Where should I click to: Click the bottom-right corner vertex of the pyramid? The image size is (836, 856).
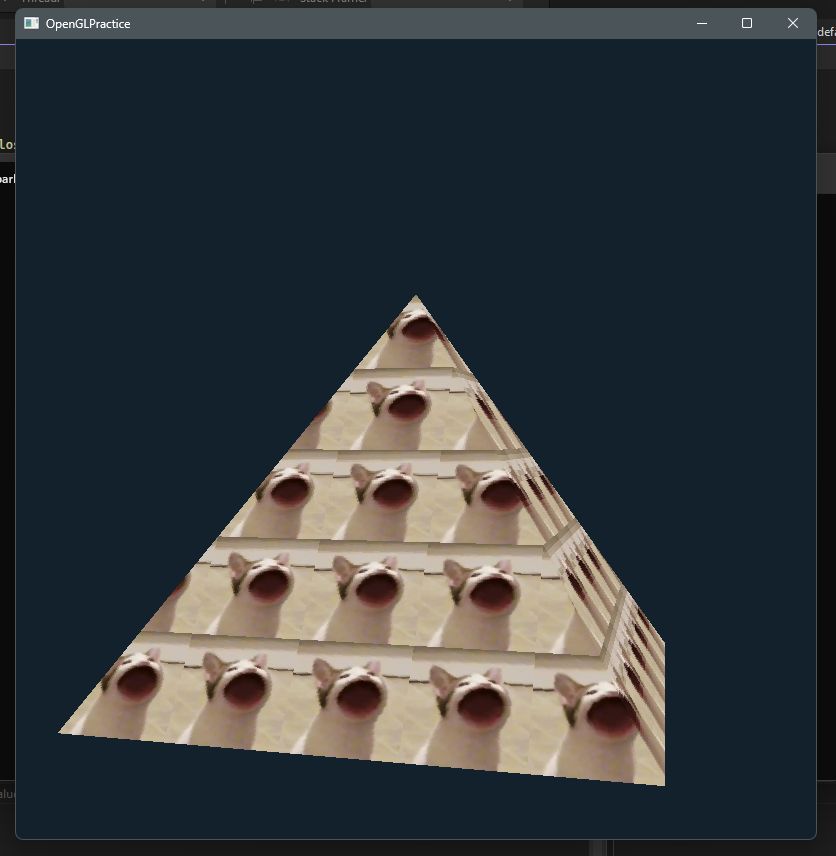tap(663, 784)
